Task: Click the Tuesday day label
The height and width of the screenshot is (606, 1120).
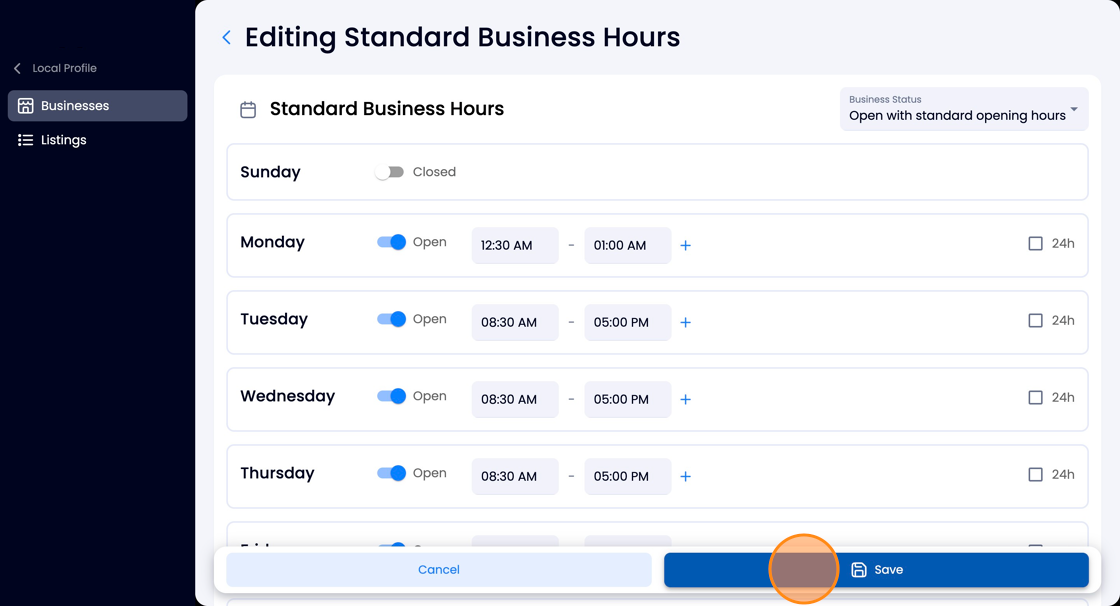Action: click(x=274, y=319)
